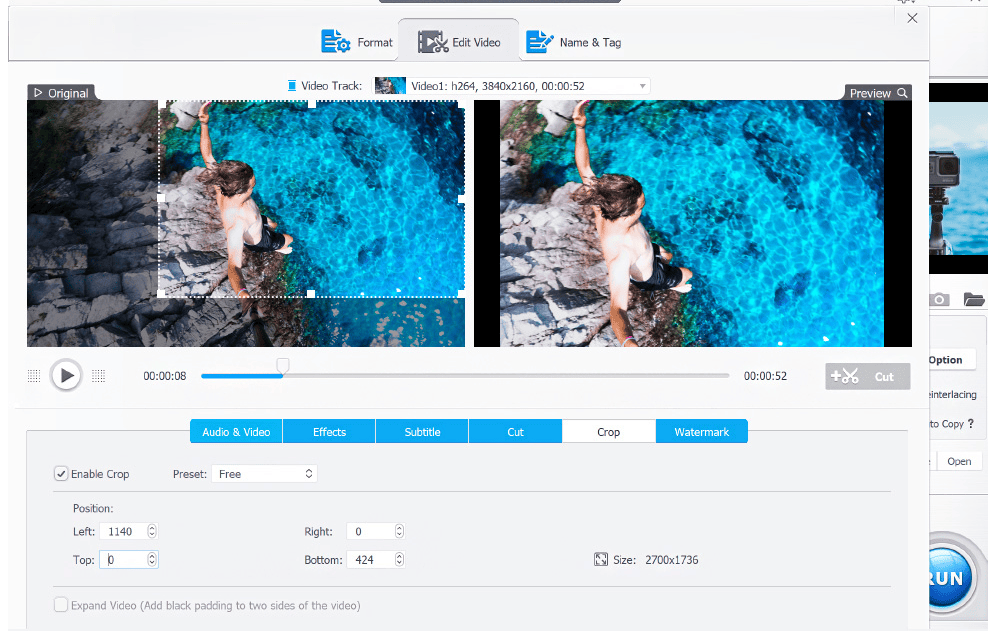Select the Edit Video tab icon
Screen dimensions: 1000x631
(x=432, y=41)
